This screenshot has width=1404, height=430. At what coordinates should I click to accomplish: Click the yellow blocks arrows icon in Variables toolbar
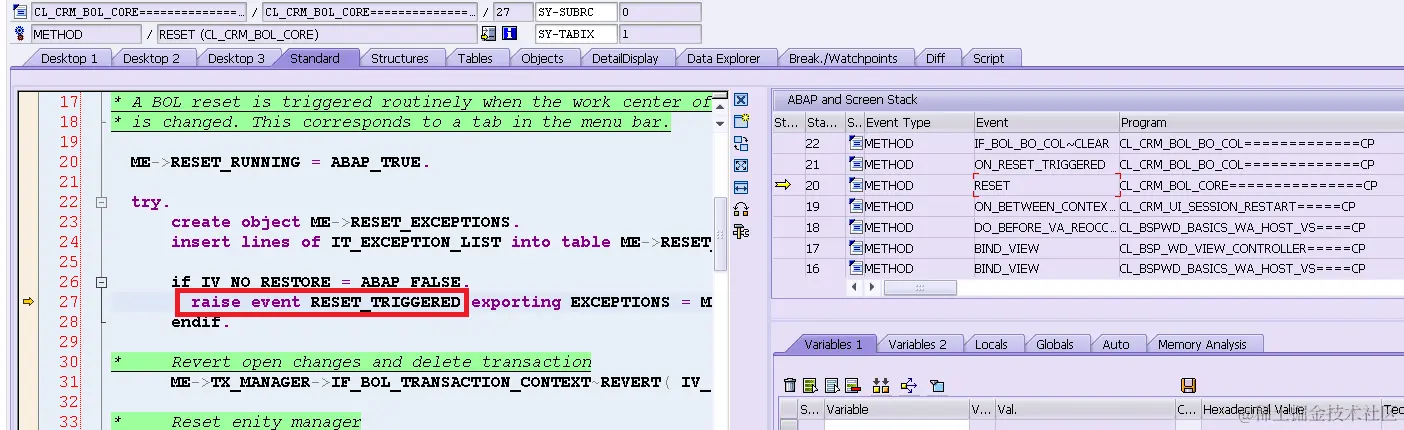click(881, 385)
